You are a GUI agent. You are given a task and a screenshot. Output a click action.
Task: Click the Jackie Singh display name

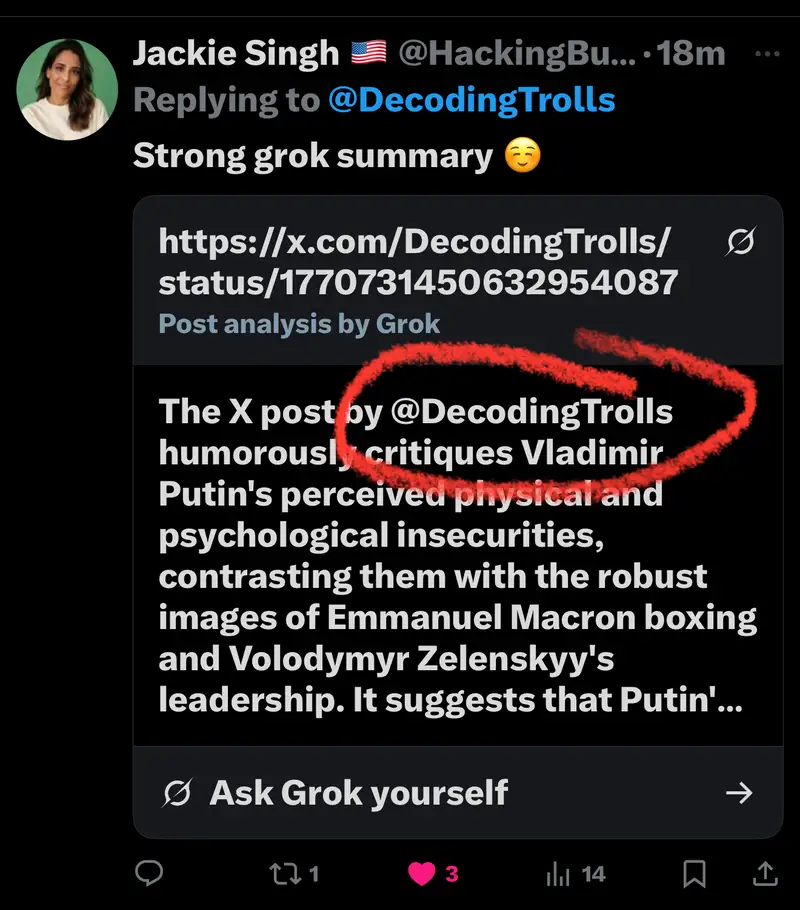237,54
